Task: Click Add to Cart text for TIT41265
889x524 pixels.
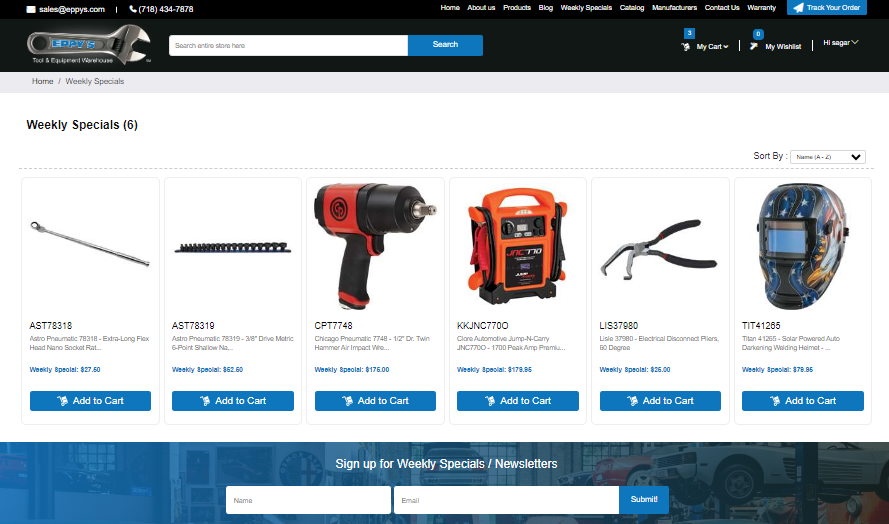Action: 811,401
